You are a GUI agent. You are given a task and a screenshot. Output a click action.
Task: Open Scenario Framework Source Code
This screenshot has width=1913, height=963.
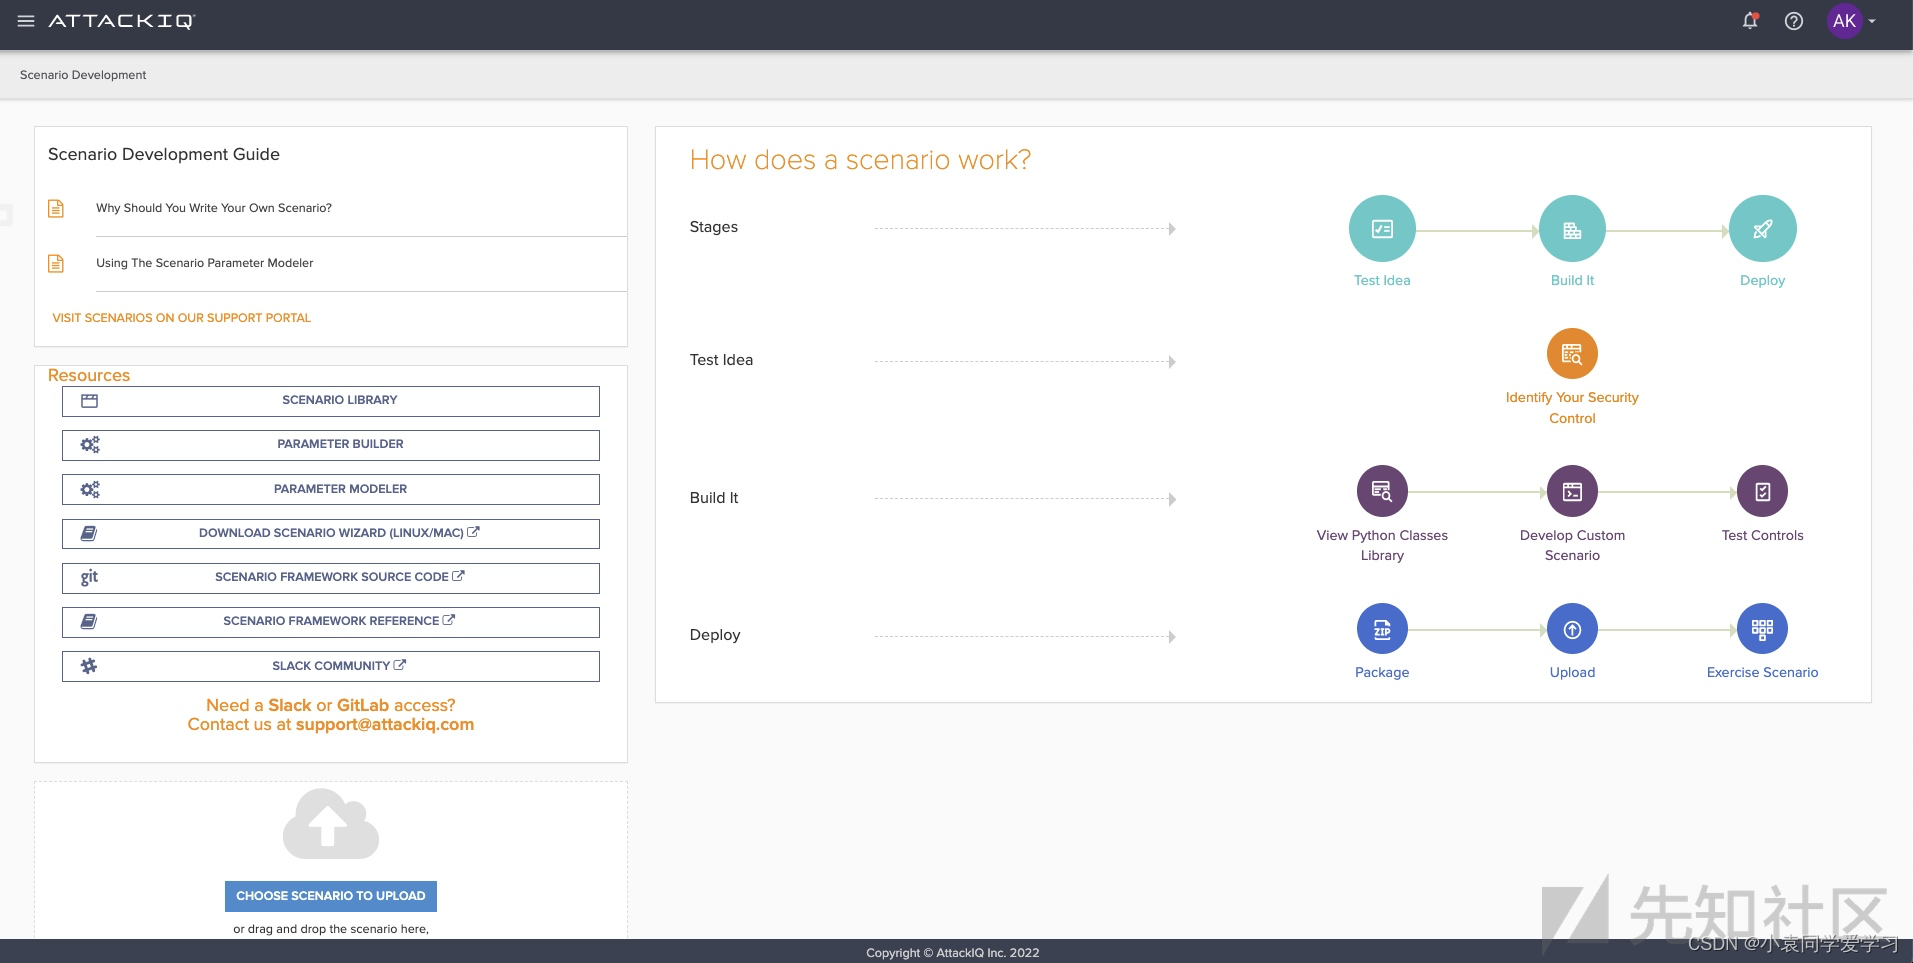tap(331, 578)
